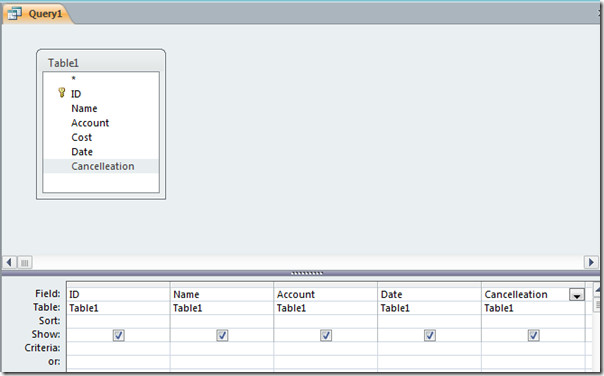Click Criteria cell for the Cancelleation column
This screenshot has height=376, width=604.
534,348
